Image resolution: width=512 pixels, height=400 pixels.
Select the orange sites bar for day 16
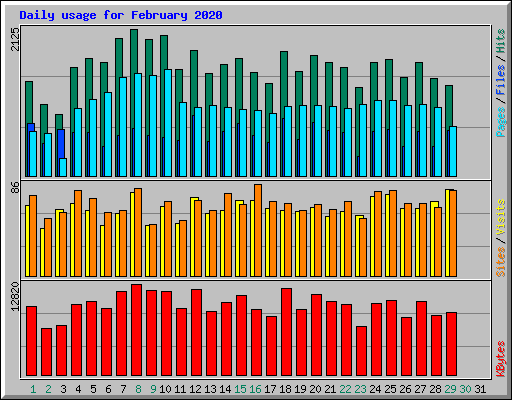point(258,230)
